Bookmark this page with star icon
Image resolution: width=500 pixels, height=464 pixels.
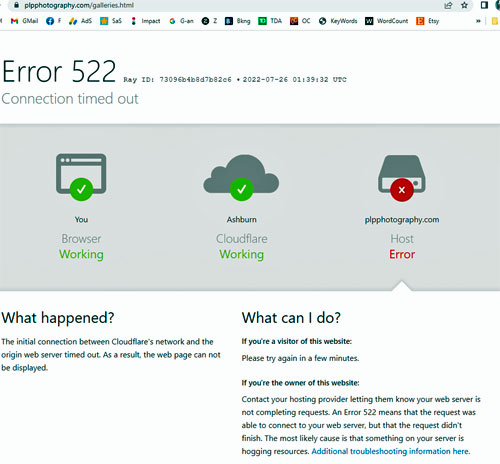464,5
